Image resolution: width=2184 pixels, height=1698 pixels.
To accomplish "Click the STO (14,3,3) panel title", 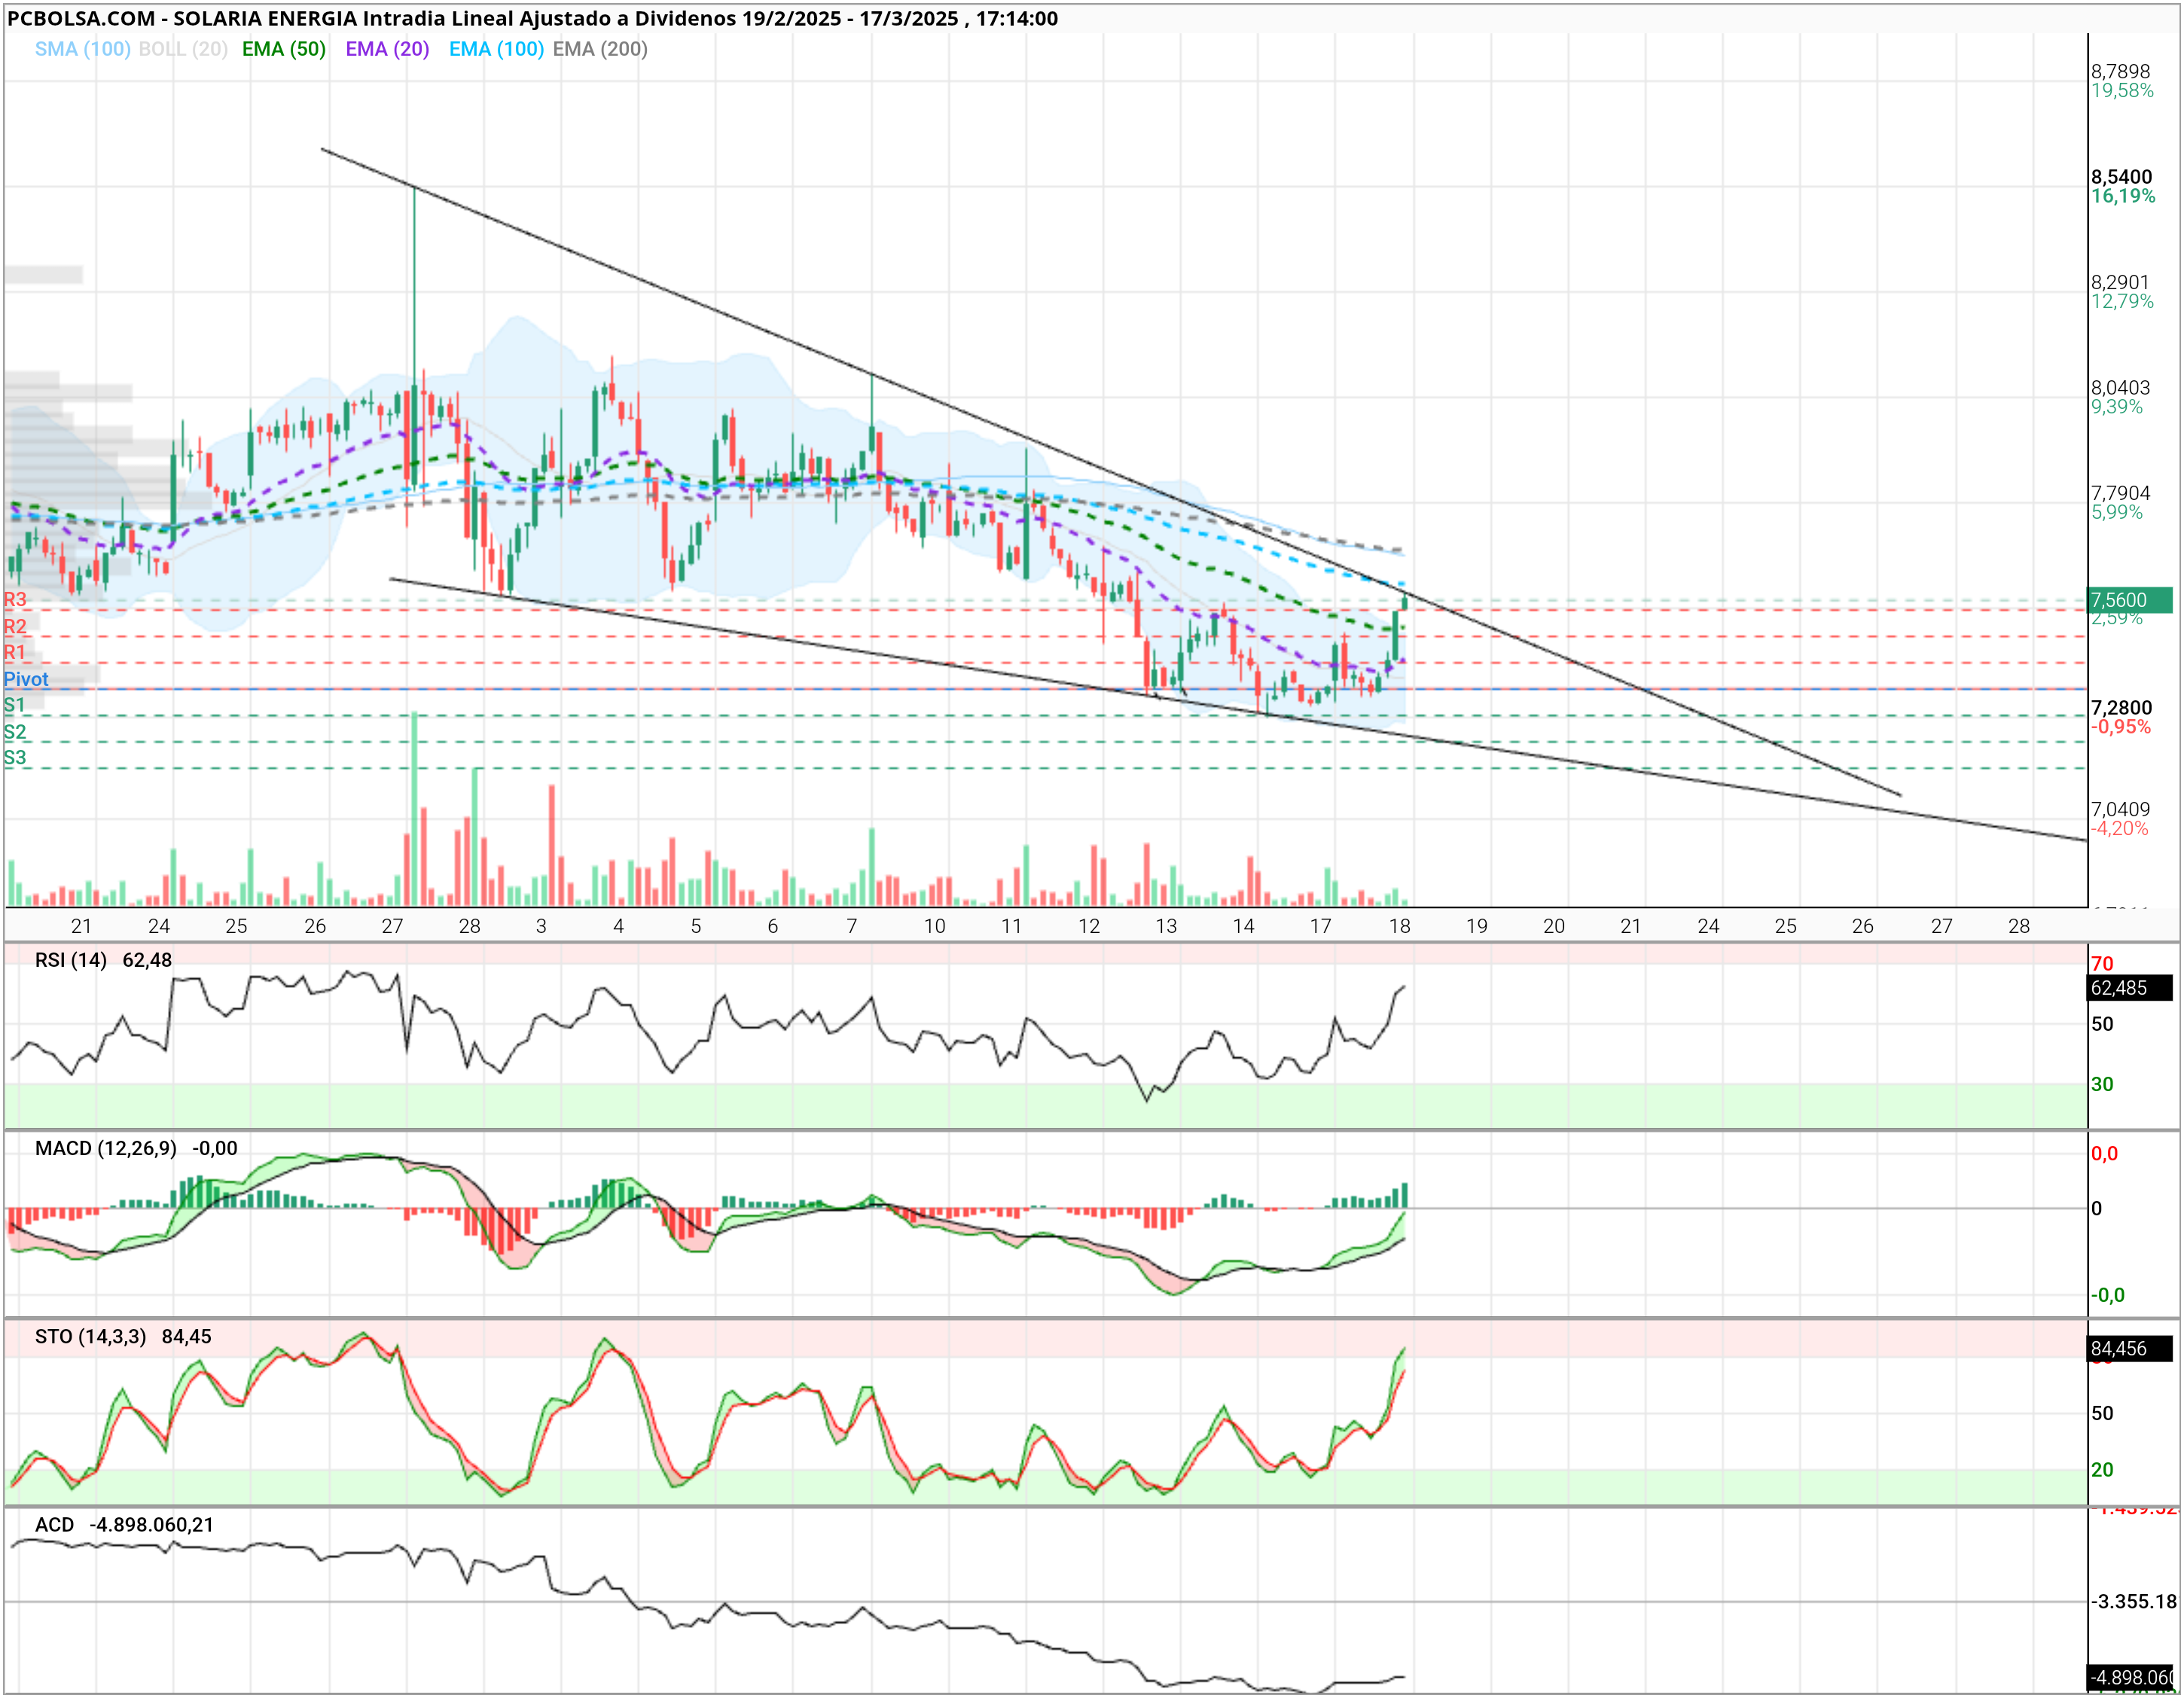I will point(91,1337).
